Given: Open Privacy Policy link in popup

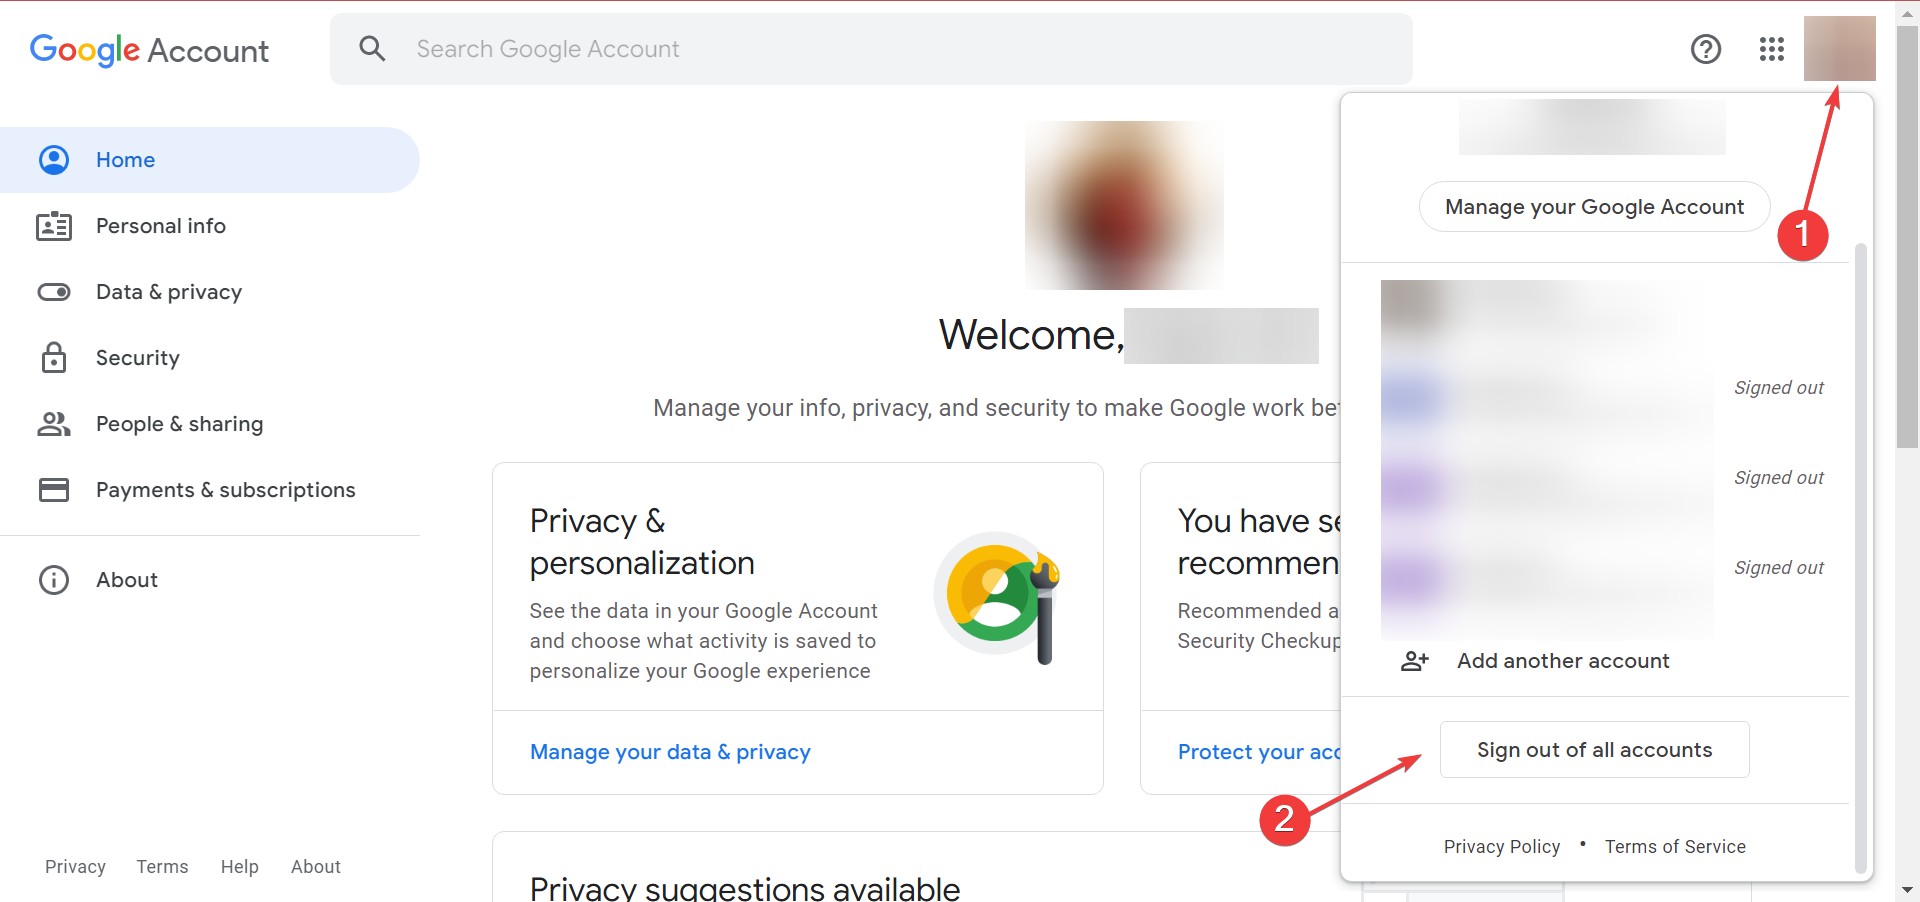Looking at the screenshot, I should [x=1501, y=847].
